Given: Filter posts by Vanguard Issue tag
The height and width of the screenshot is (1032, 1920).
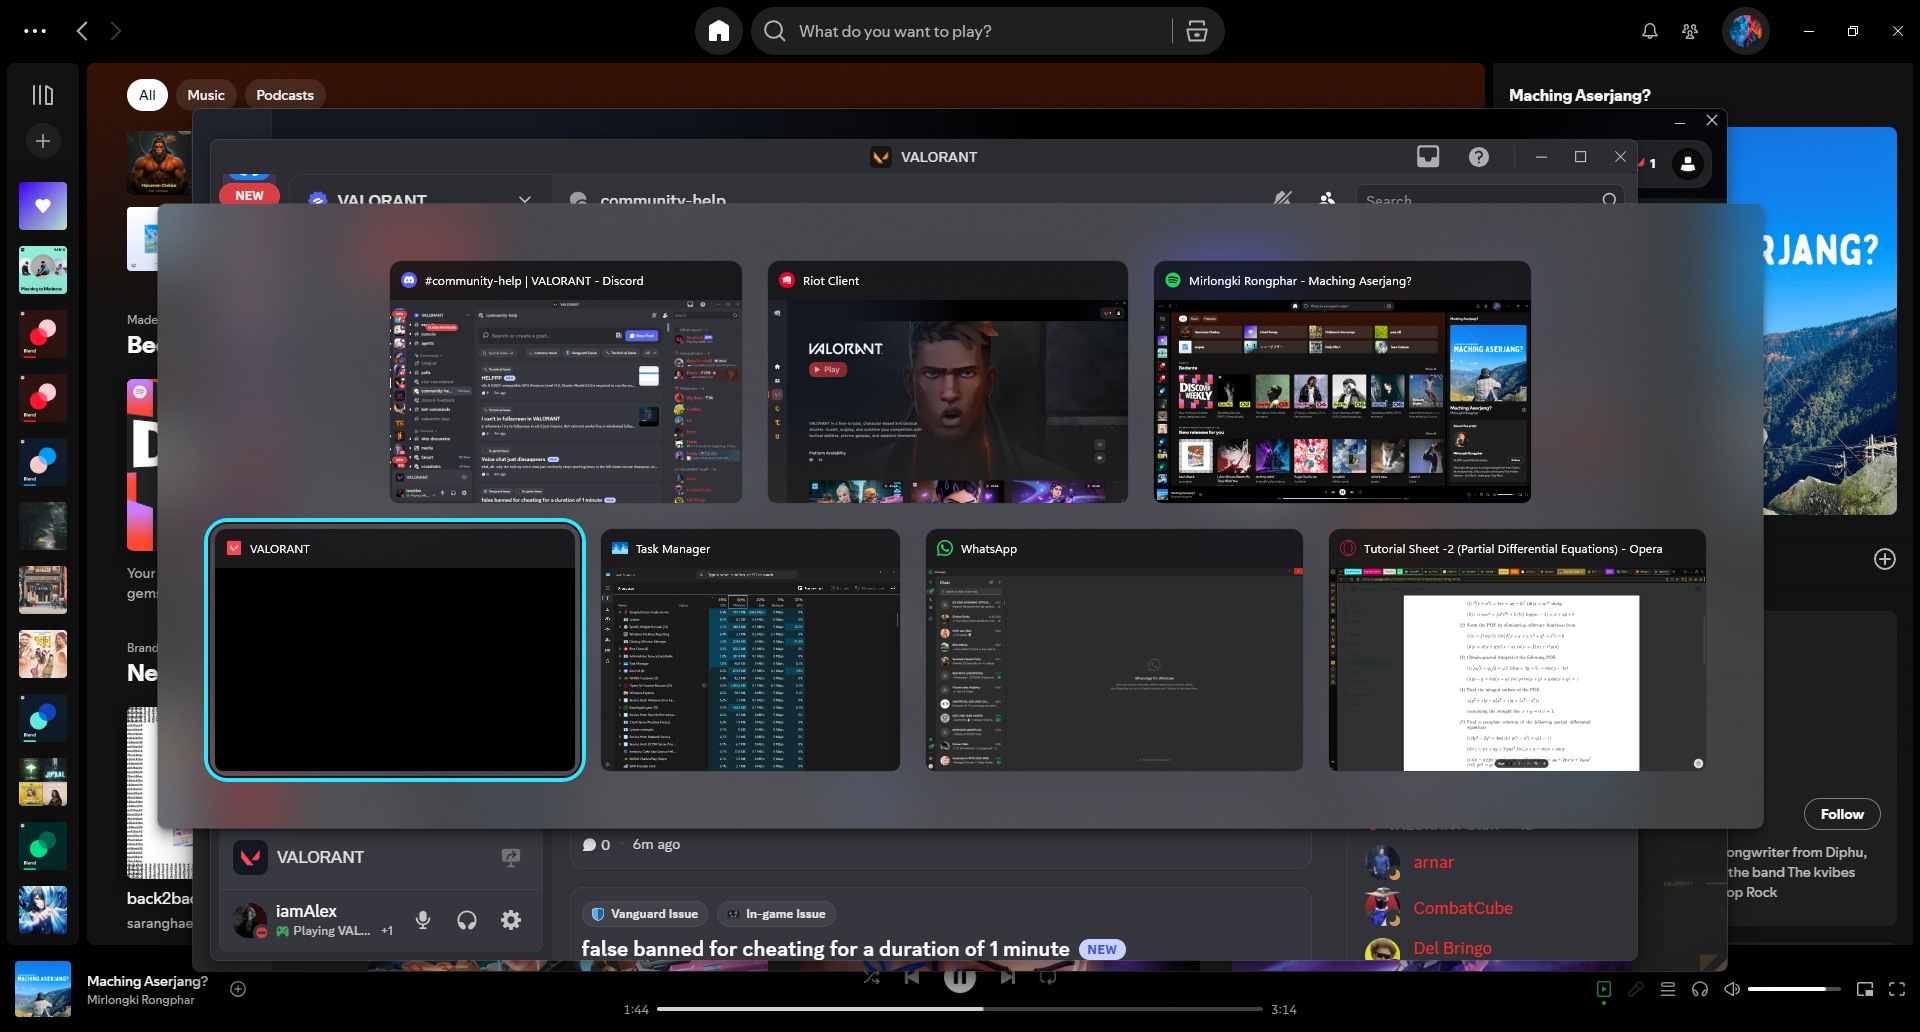Looking at the screenshot, I should coord(645,914).
